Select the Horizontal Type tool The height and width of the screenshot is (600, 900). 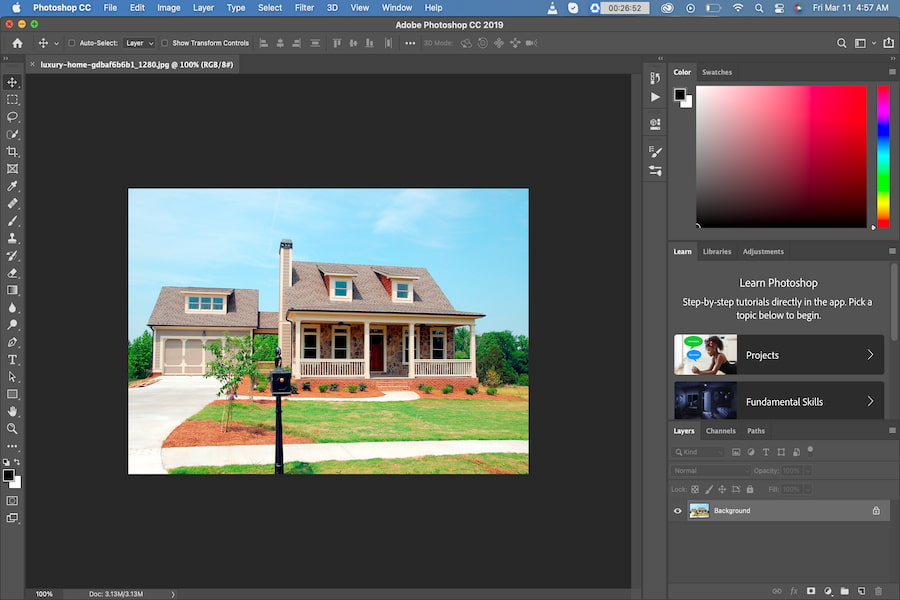(x=12, y=359)
